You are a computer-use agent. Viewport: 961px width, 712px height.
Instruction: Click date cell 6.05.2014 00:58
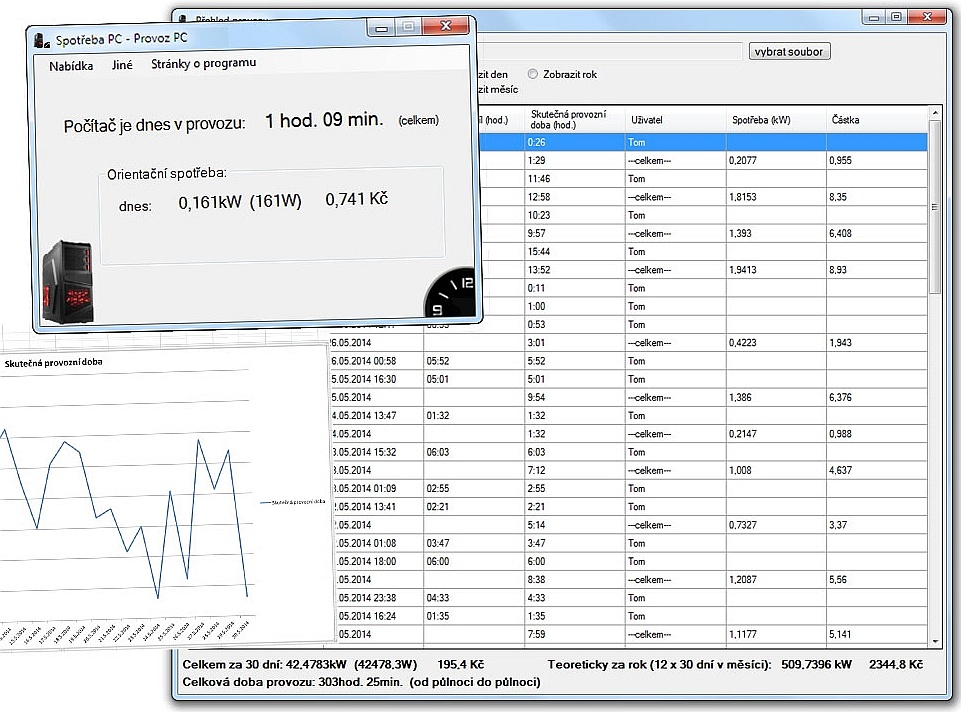(376, 362)
